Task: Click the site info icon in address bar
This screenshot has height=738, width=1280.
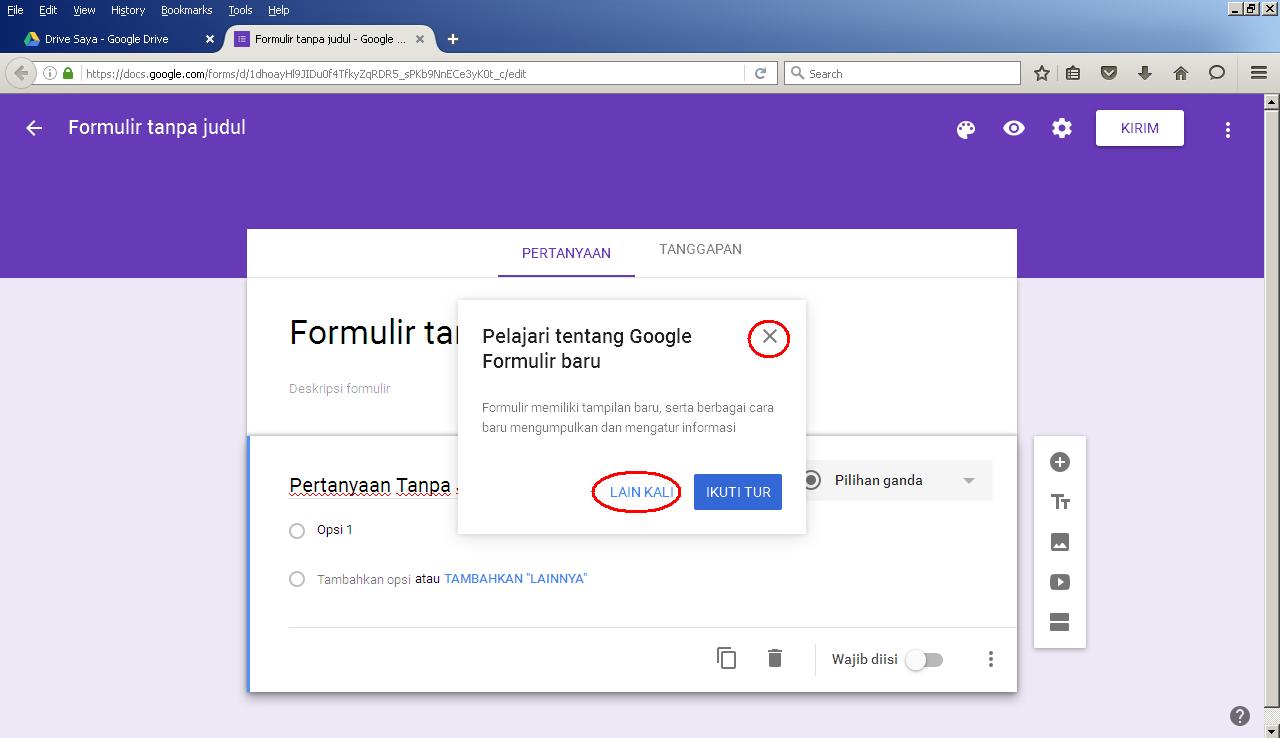Action: click(x=49, y=73)
